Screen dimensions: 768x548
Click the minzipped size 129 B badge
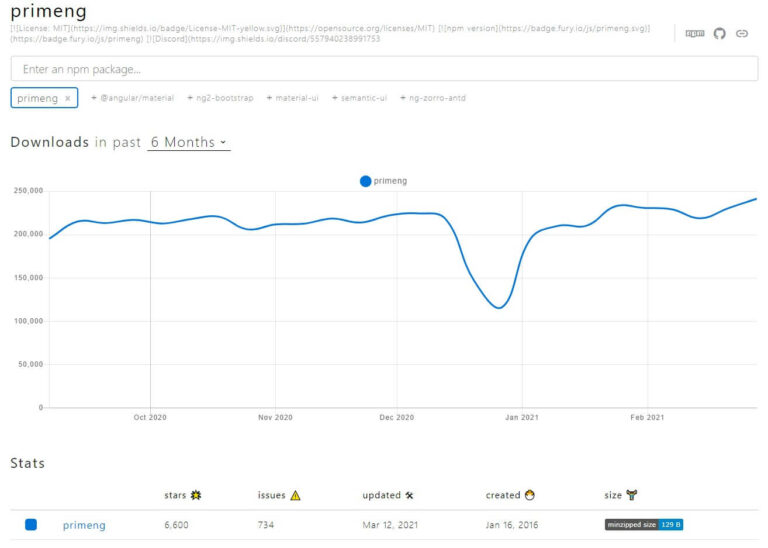pos(644,525)
